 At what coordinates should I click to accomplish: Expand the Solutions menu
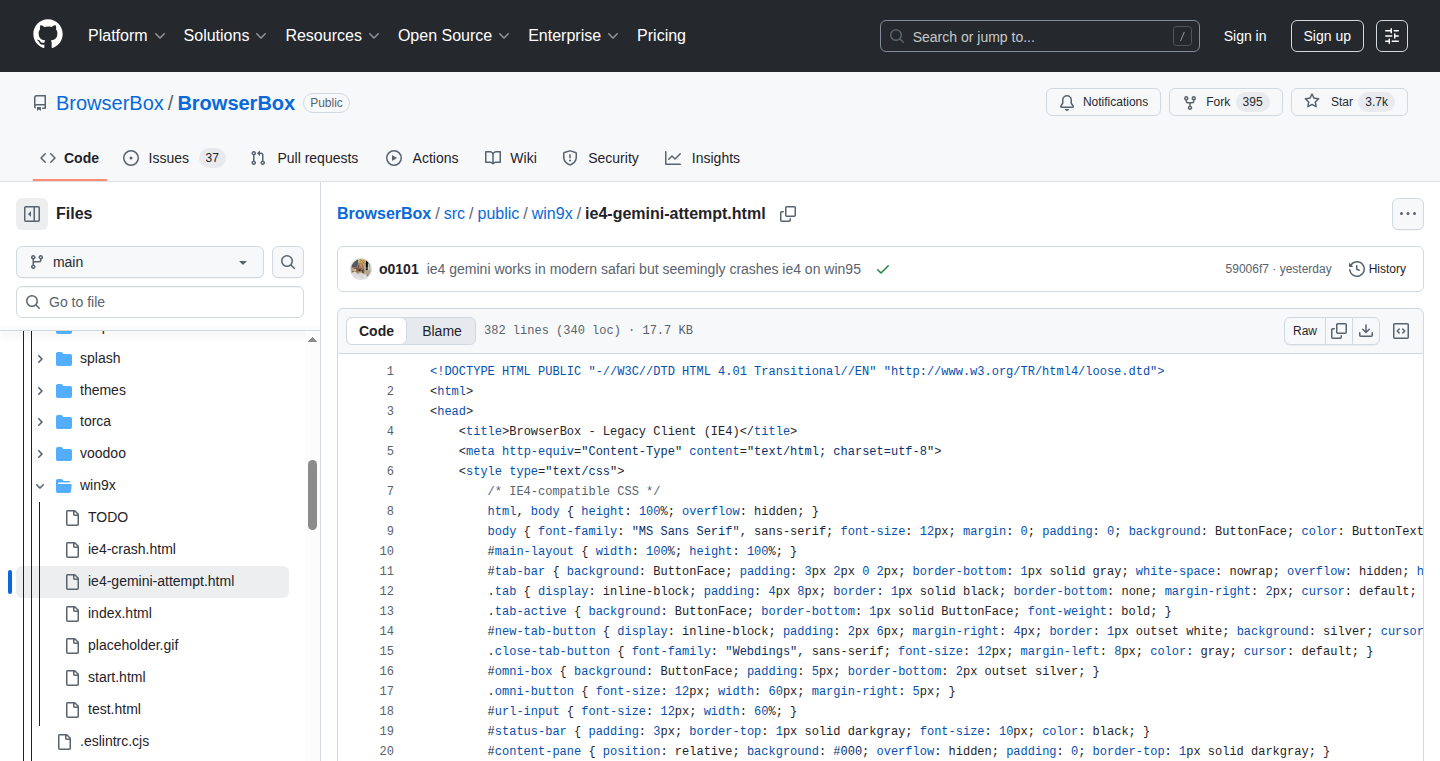pyautogui.click(x=225, y=36)
